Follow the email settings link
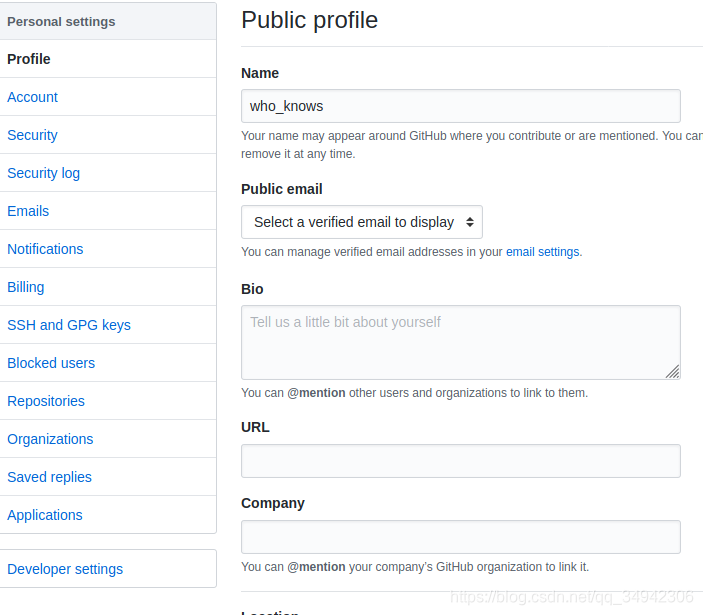 [542, 252]
